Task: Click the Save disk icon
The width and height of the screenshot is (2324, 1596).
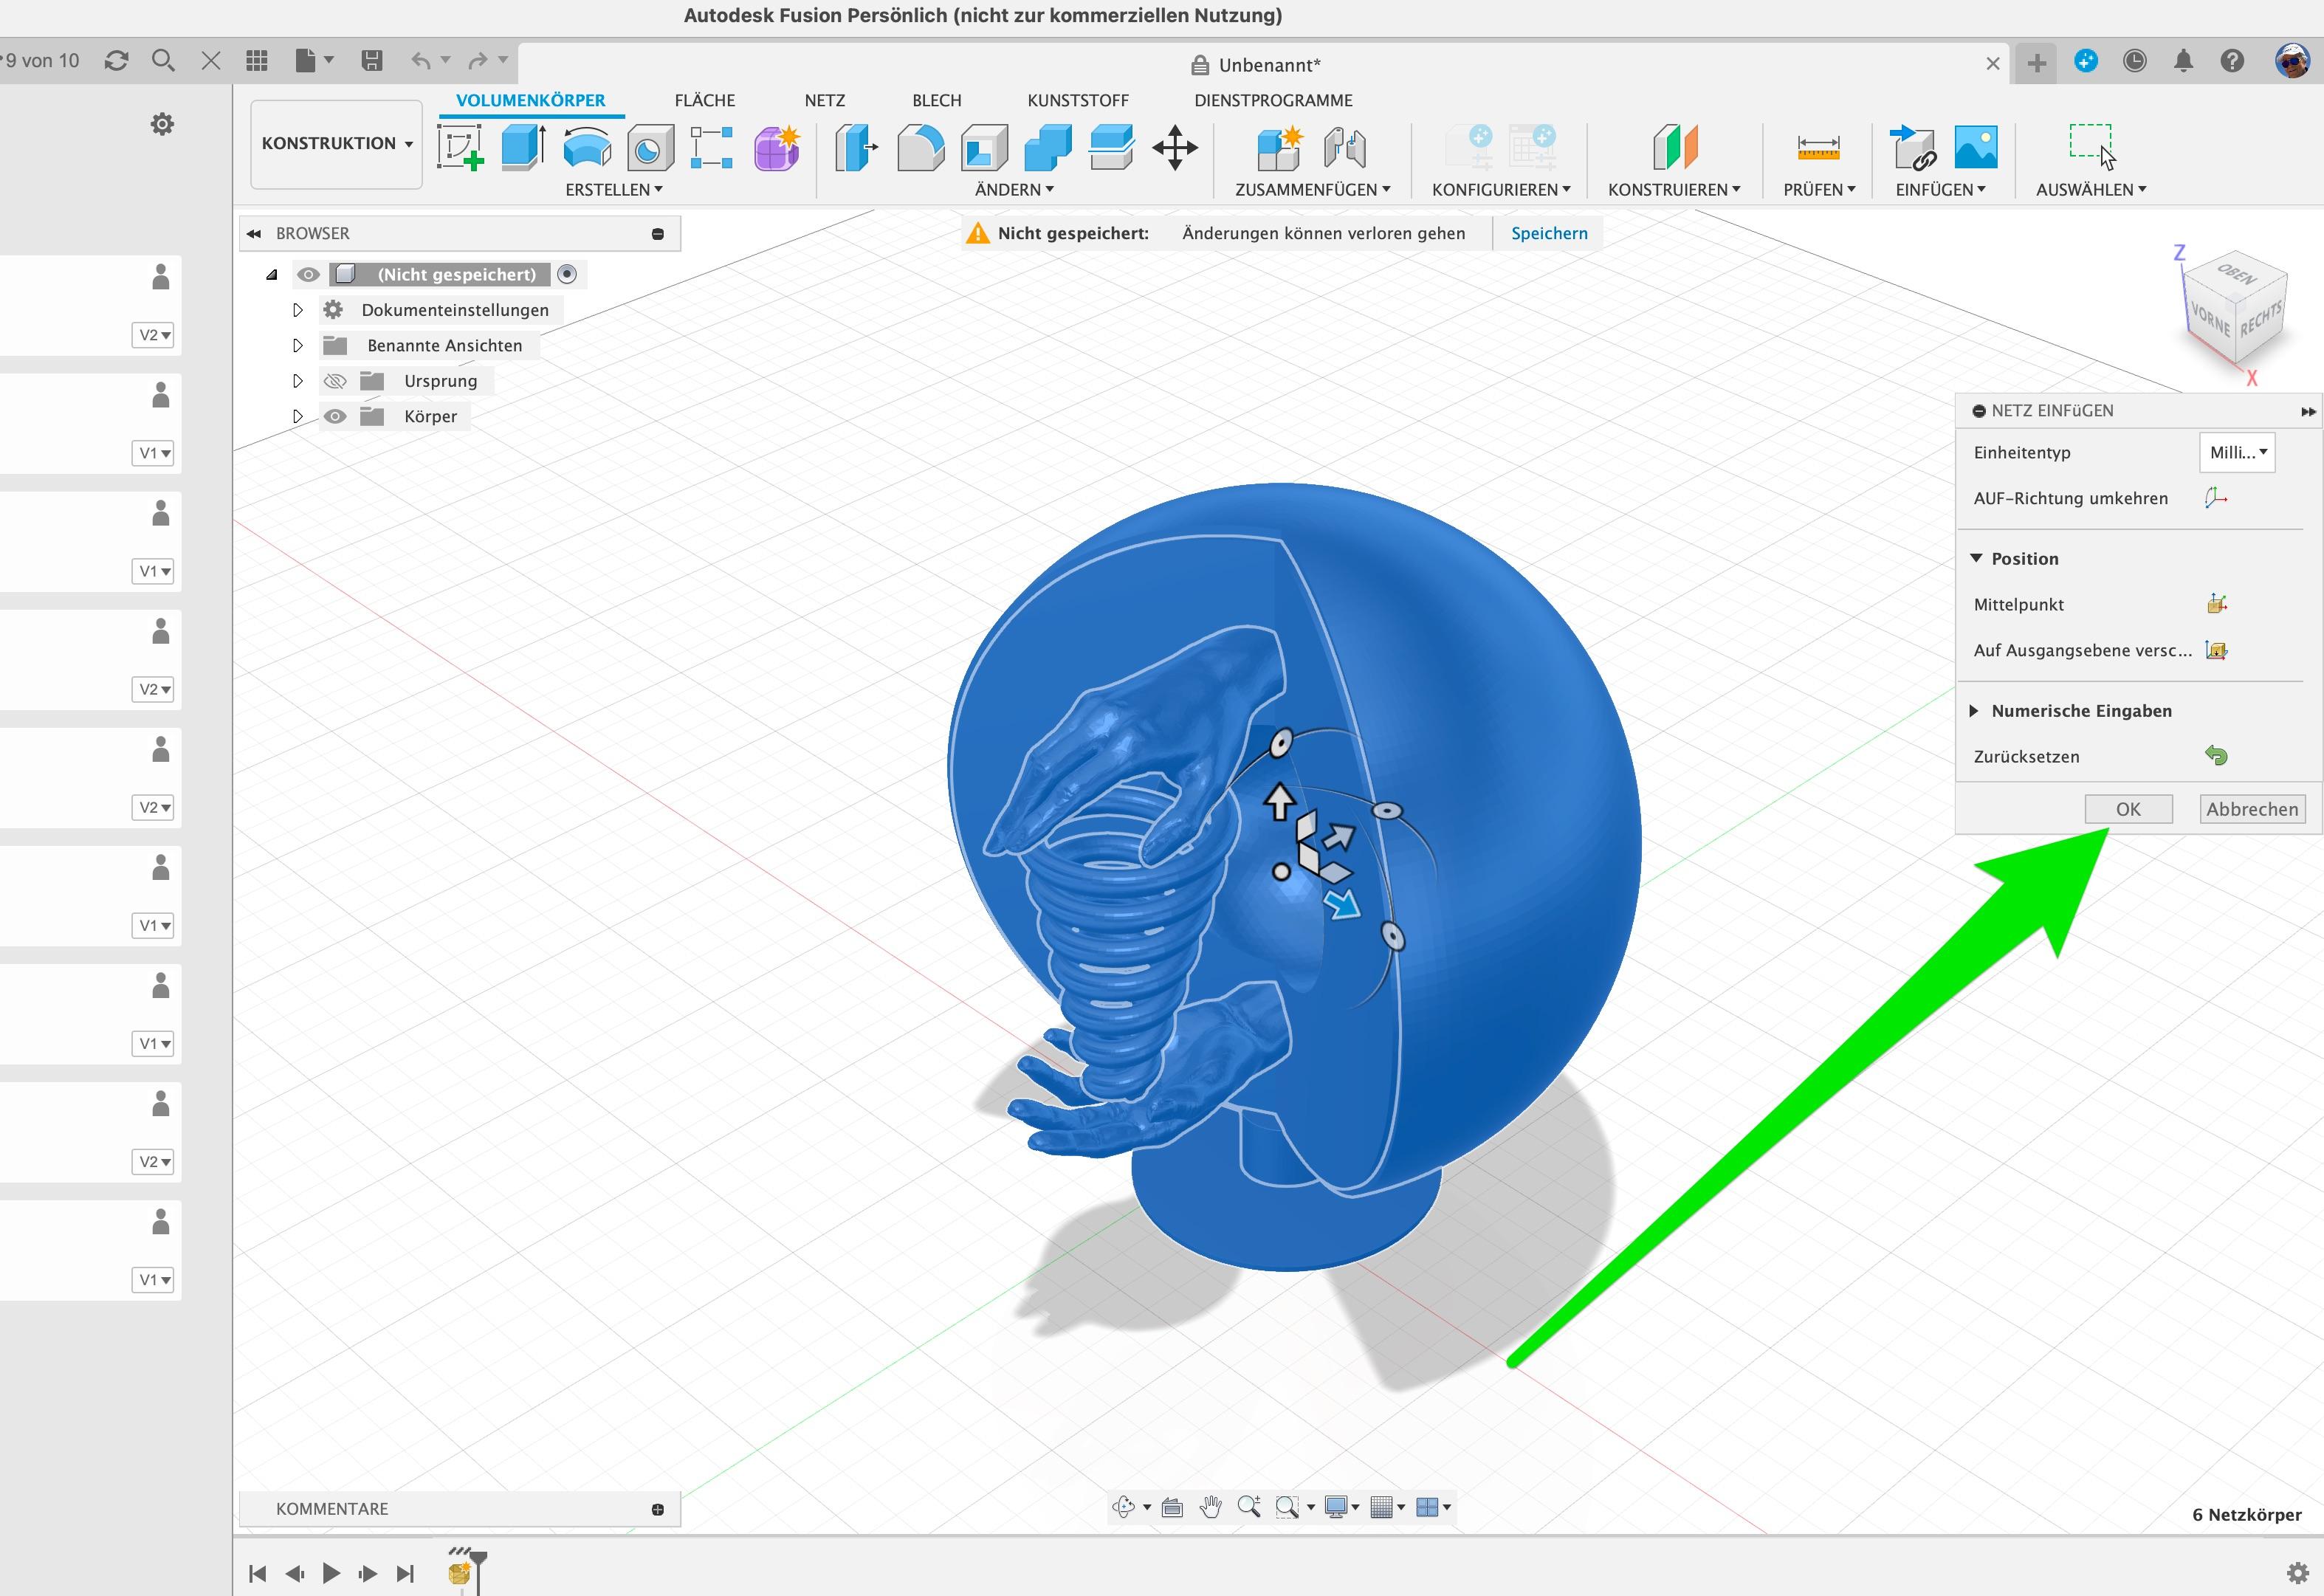Action: [x=372, y=61]
